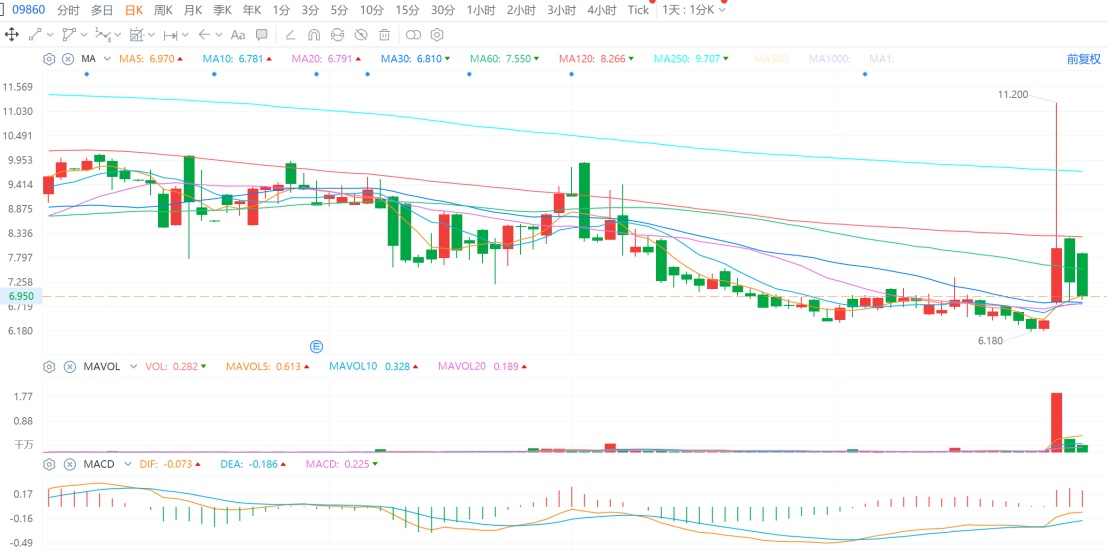This screenshot has height=555, width=1108.
Task: Open MAVOL indicator settings gear
Action: (49, 366)
